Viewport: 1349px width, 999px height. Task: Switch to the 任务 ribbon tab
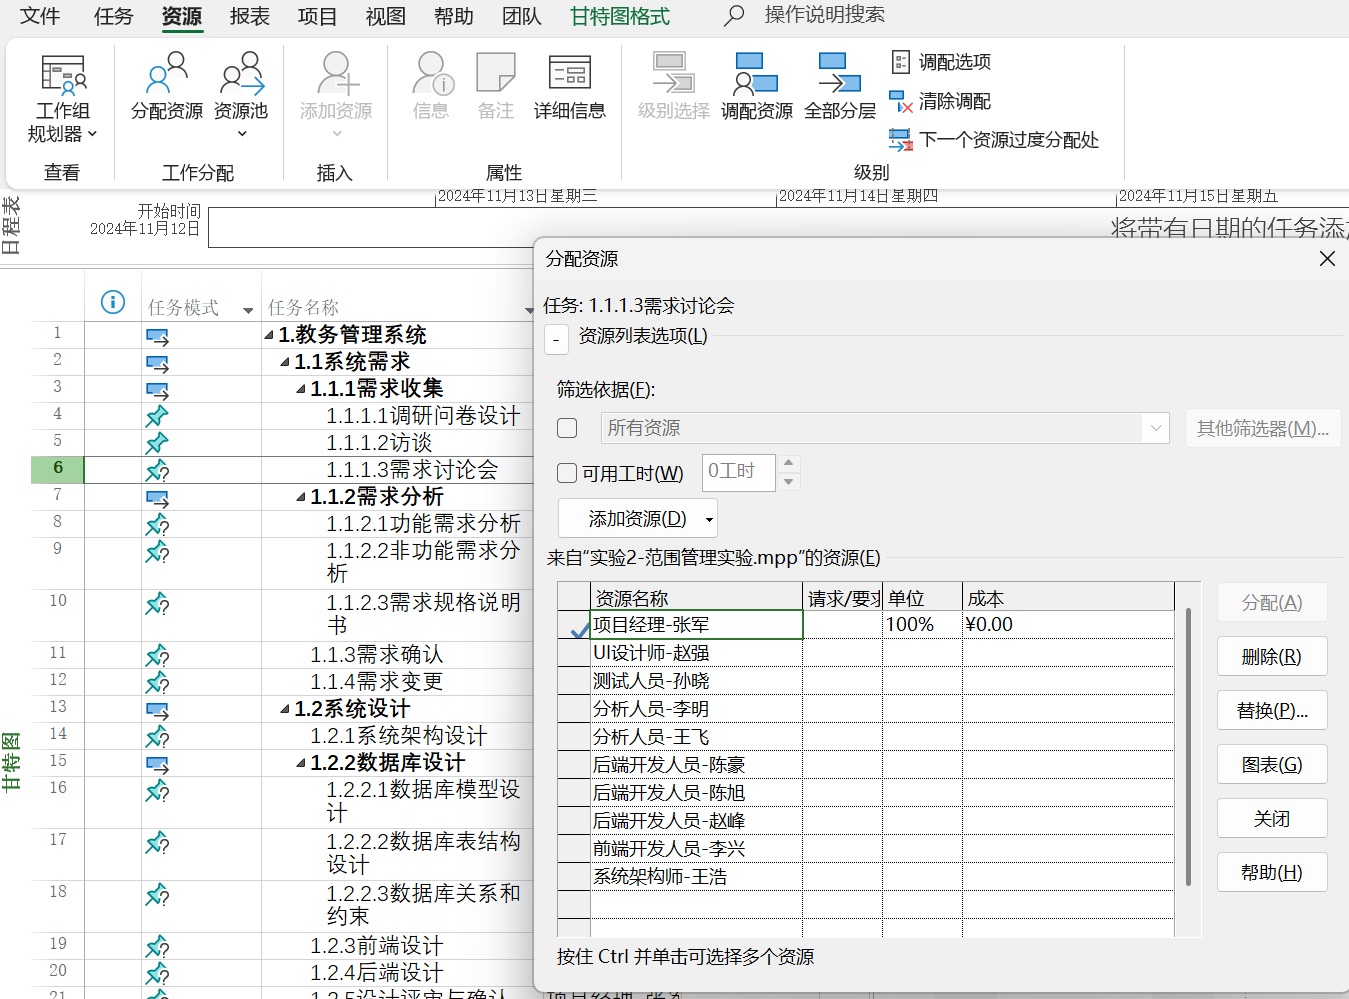[x=113, y=16]
